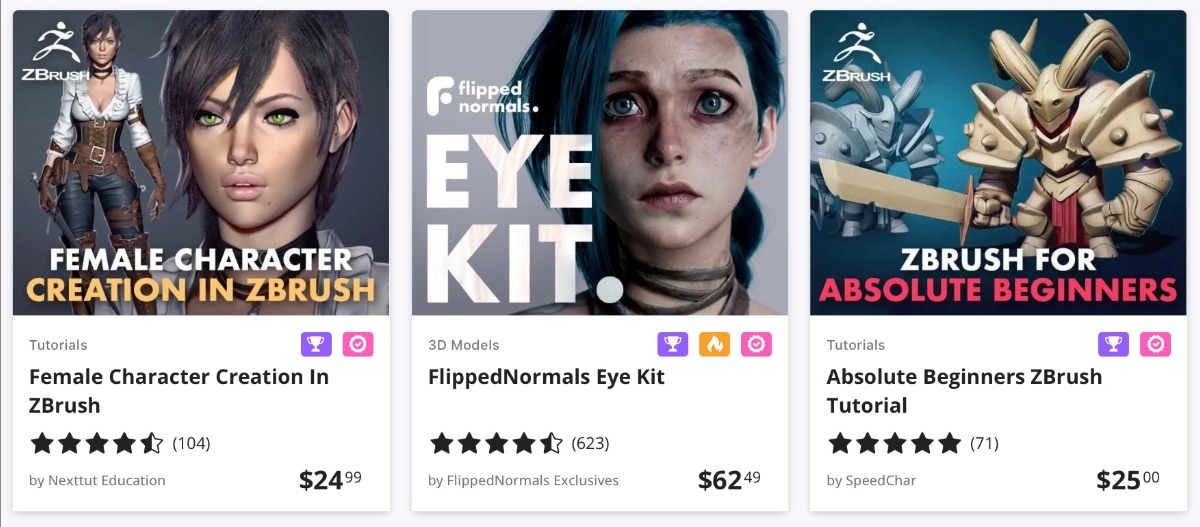
Task: Open Female Character Creation In ZBrush title
Action: pyautogui.click(x=179, y=391)
